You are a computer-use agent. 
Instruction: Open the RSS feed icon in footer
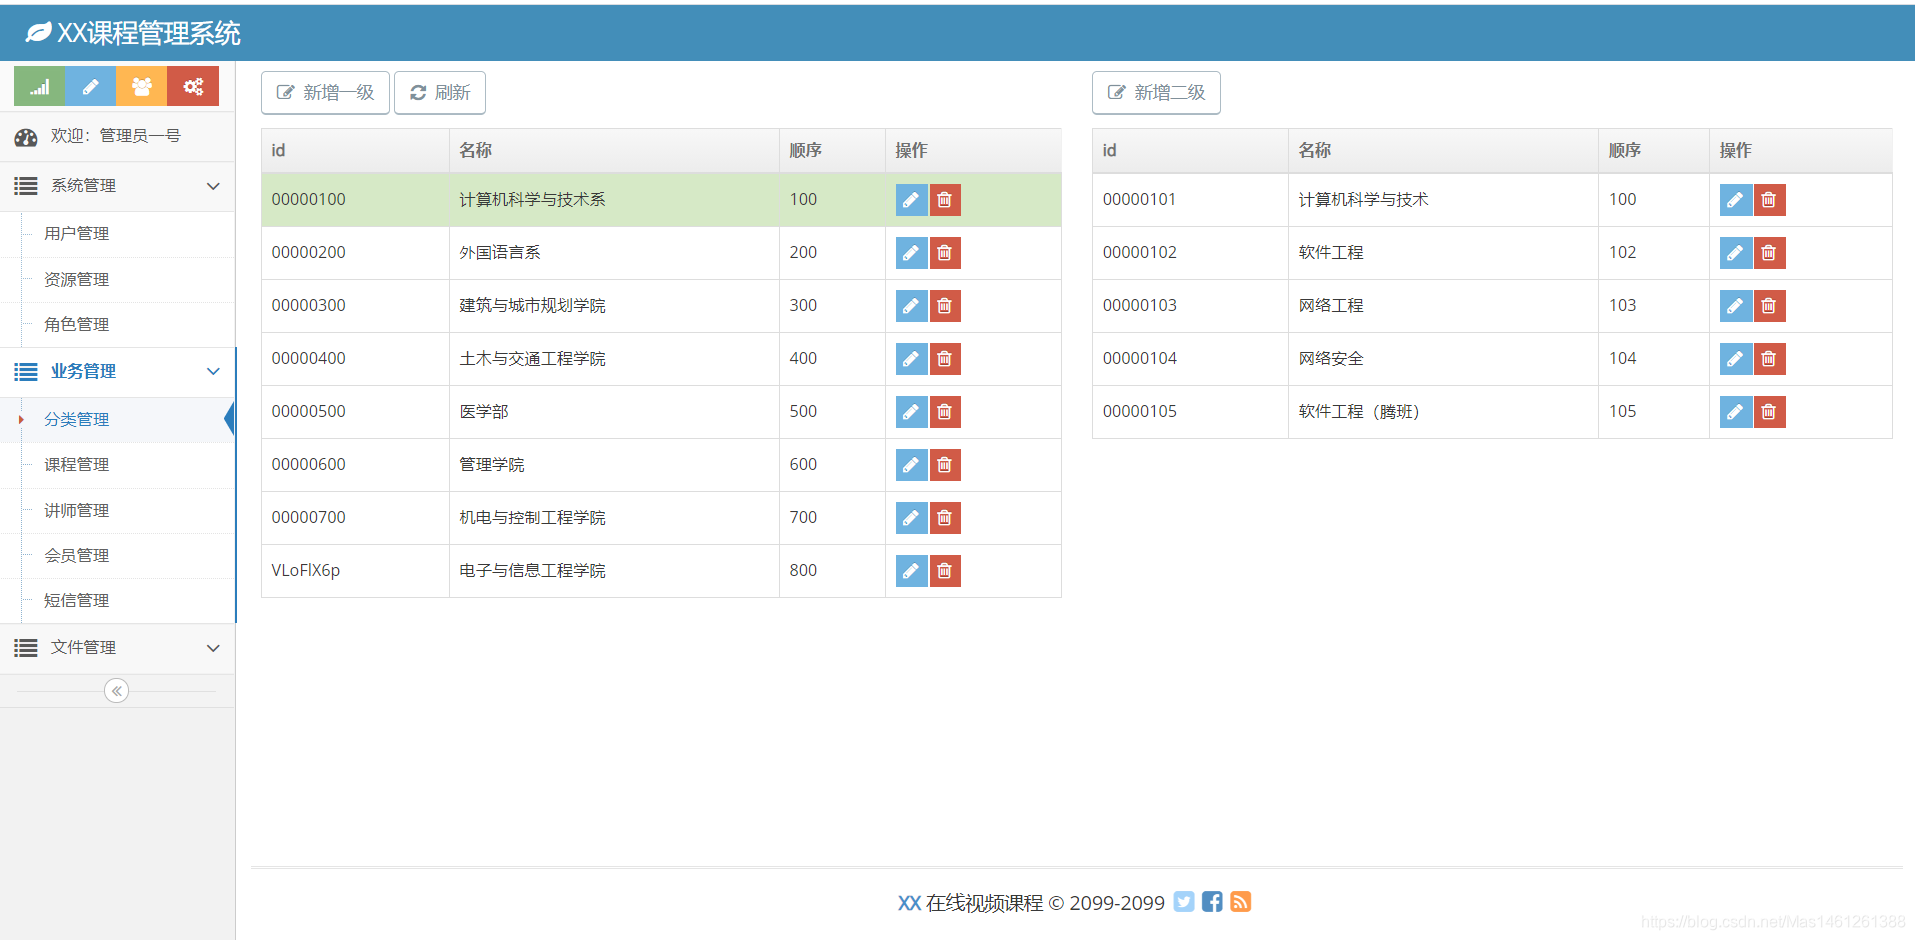(1241, 902)
